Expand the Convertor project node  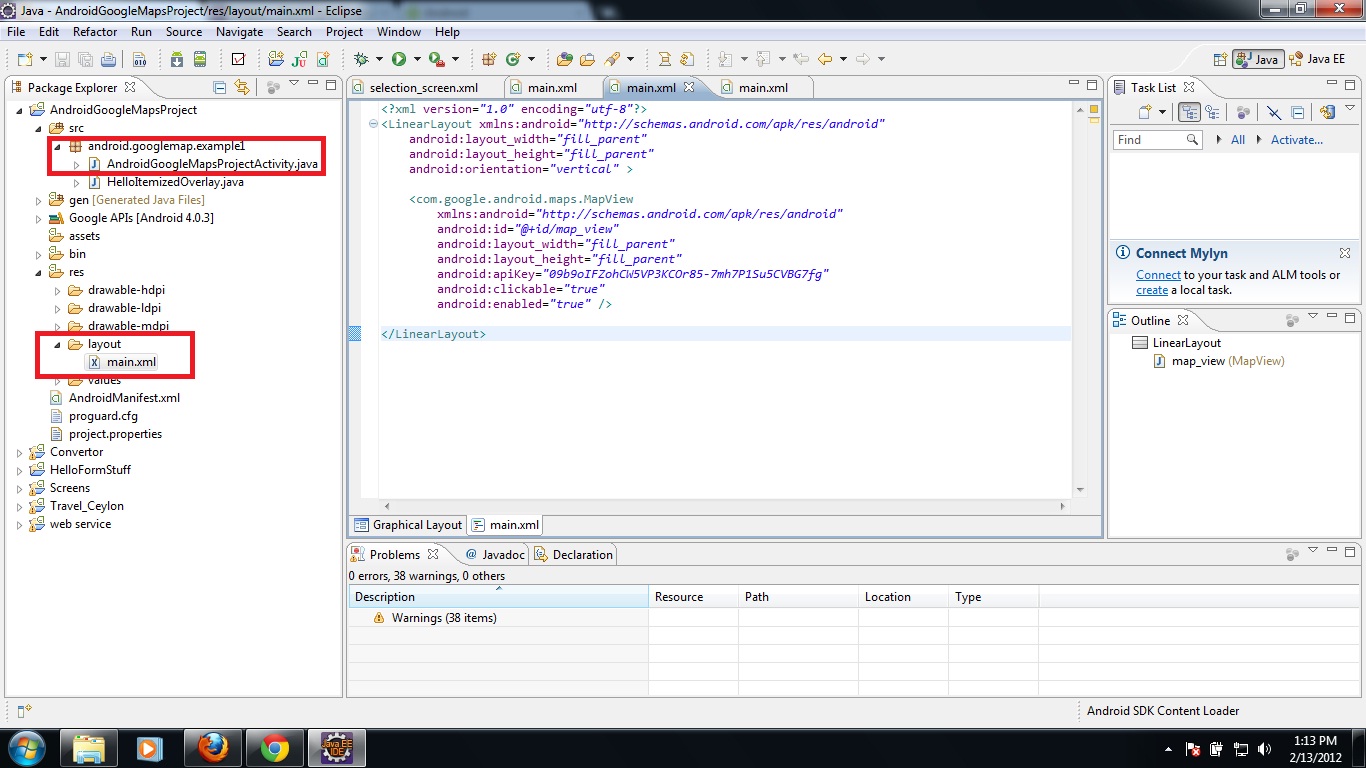(18, 452)
